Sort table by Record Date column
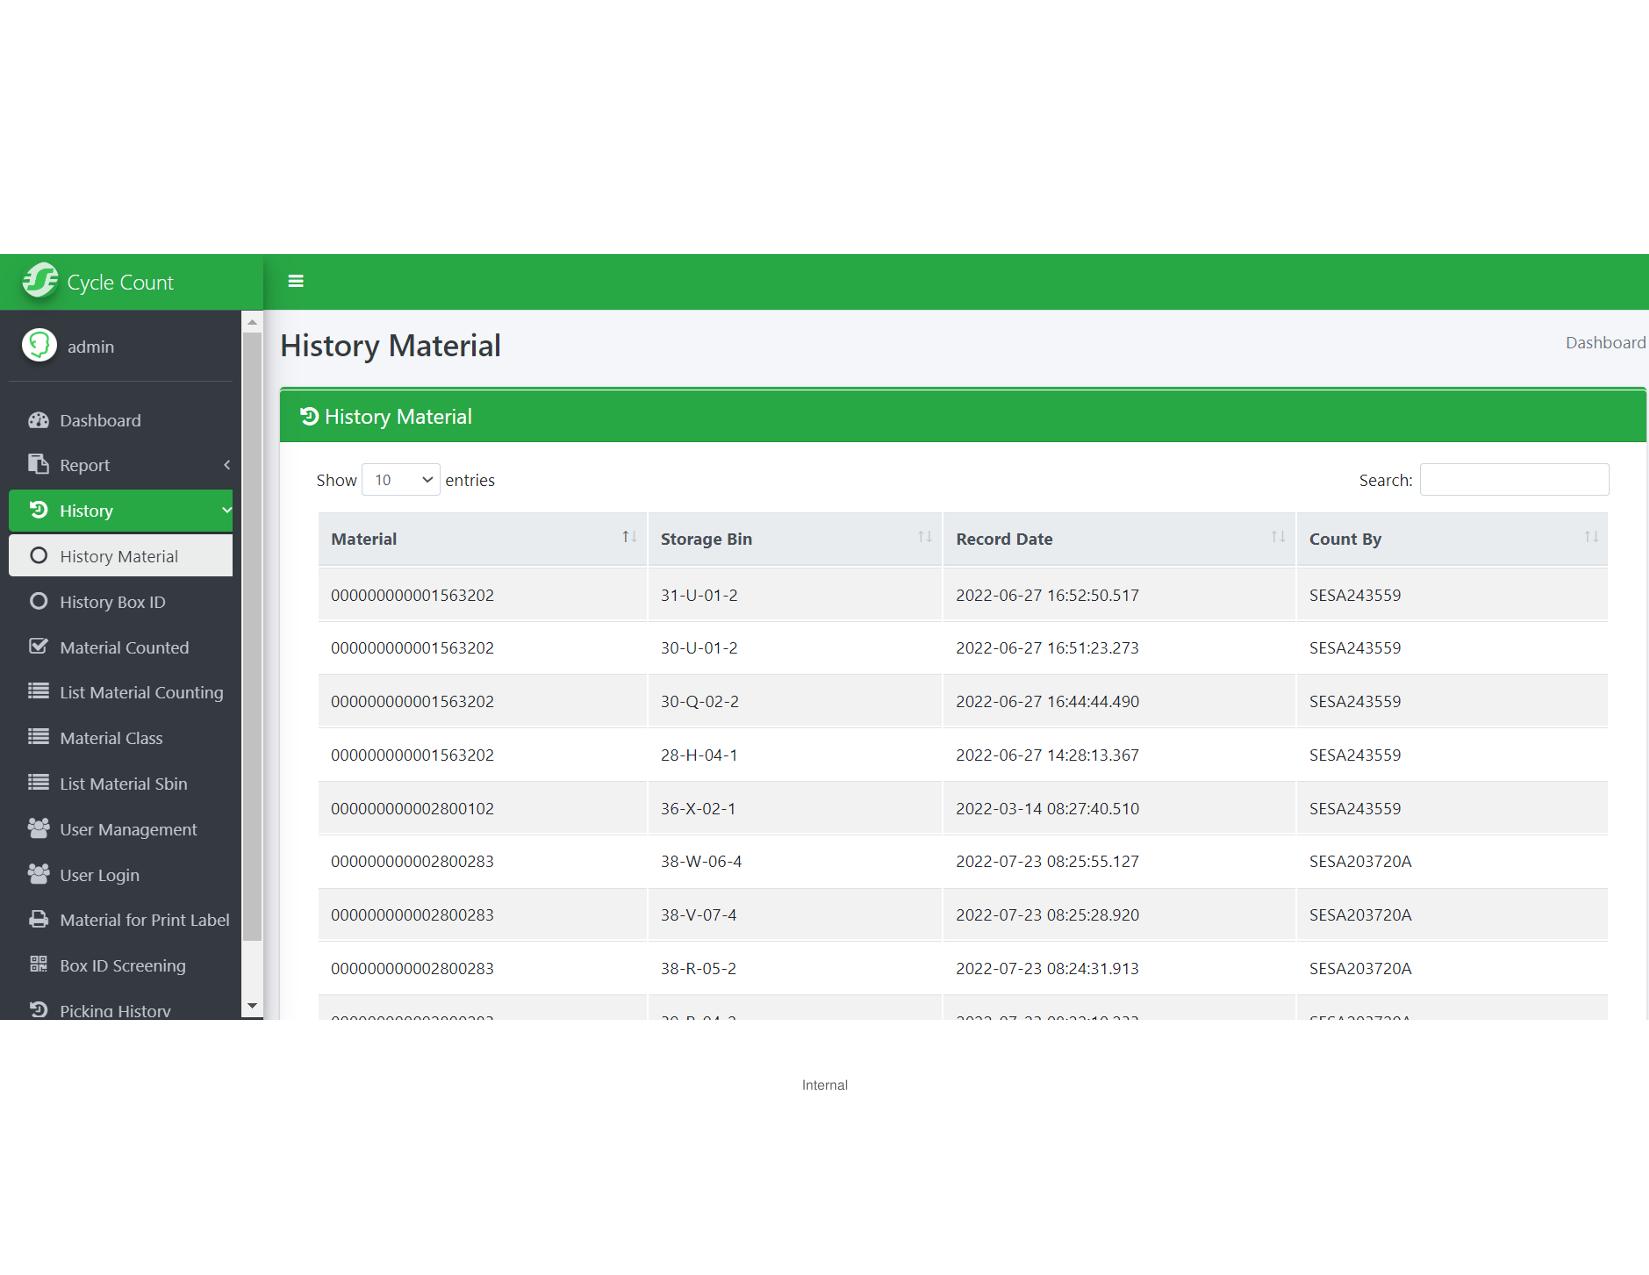Viewport: 1649px width, 1275px height. pyautogui.click(x=1118, y=539)
